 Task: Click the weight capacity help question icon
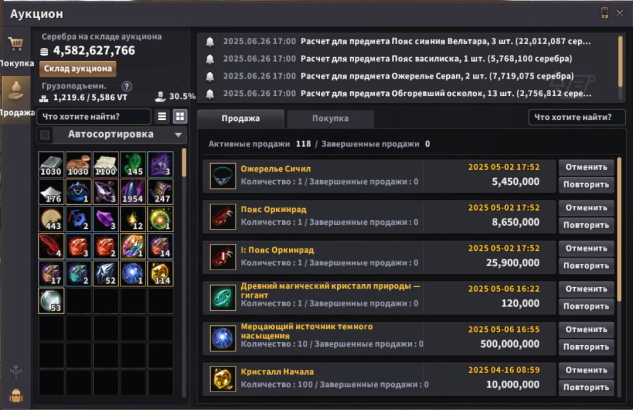(x=126, y=86)
